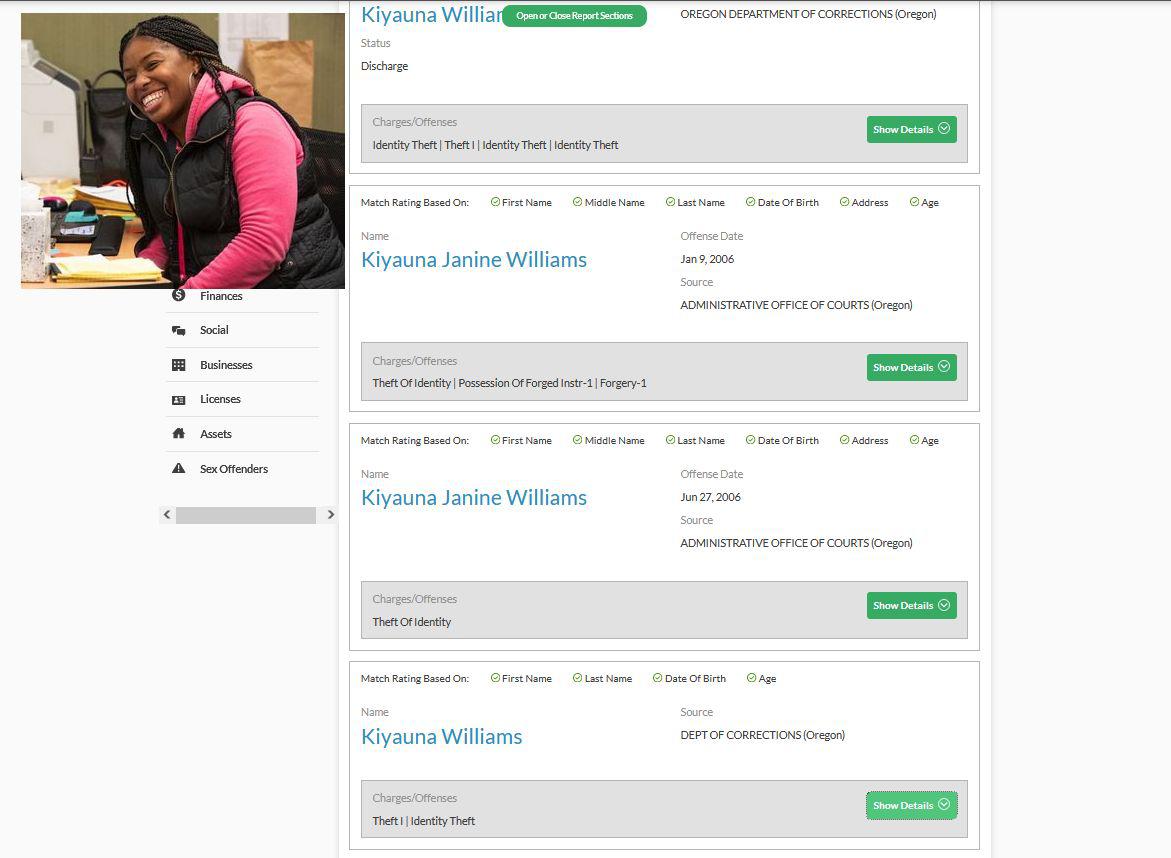Image resolution: width=1171 pixels, height=858 pixels.
Task: Click the Assets house icon
Action: pyautogui.click(x=179, y=434)
